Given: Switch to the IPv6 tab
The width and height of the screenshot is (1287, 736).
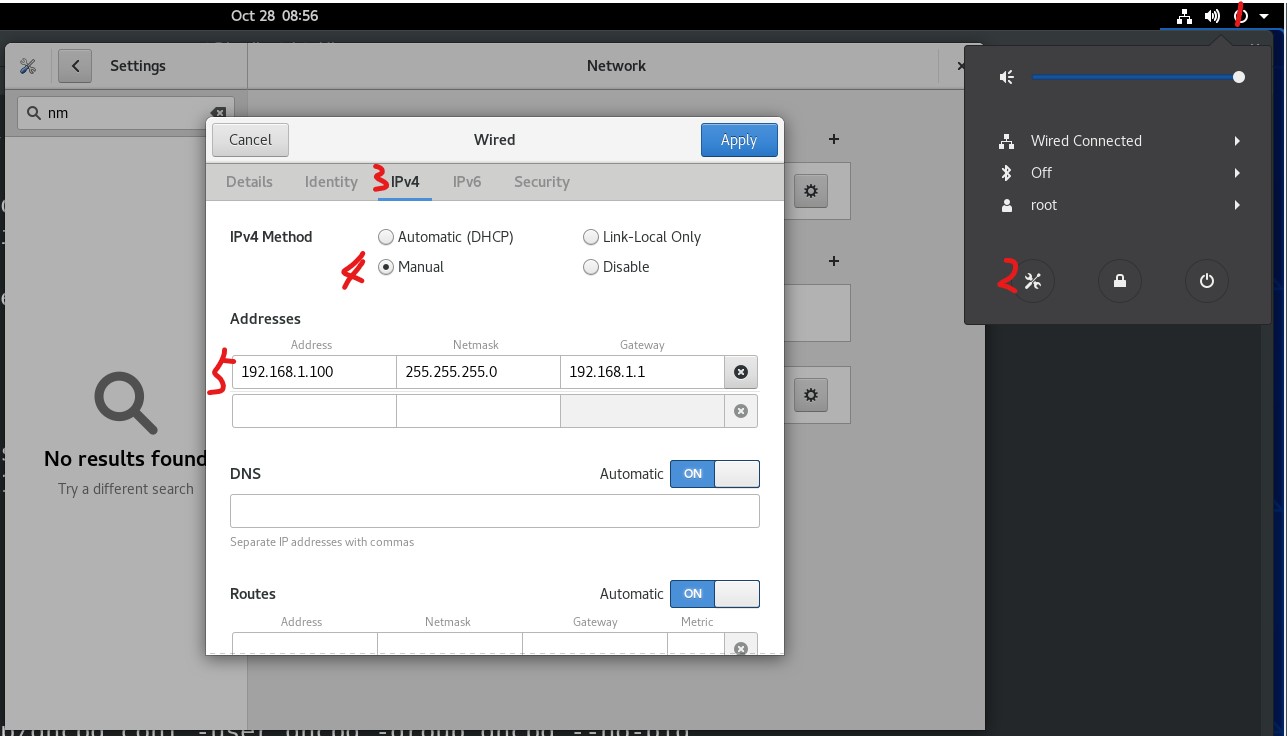Looking at the screenshot, I should (466, 182).
